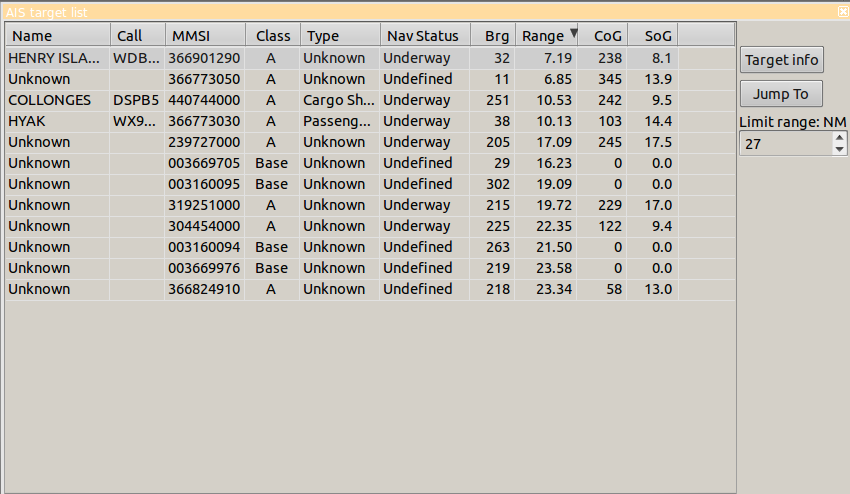
Task: Select base station row MMSI 003160095
Action: coord(205,184)
